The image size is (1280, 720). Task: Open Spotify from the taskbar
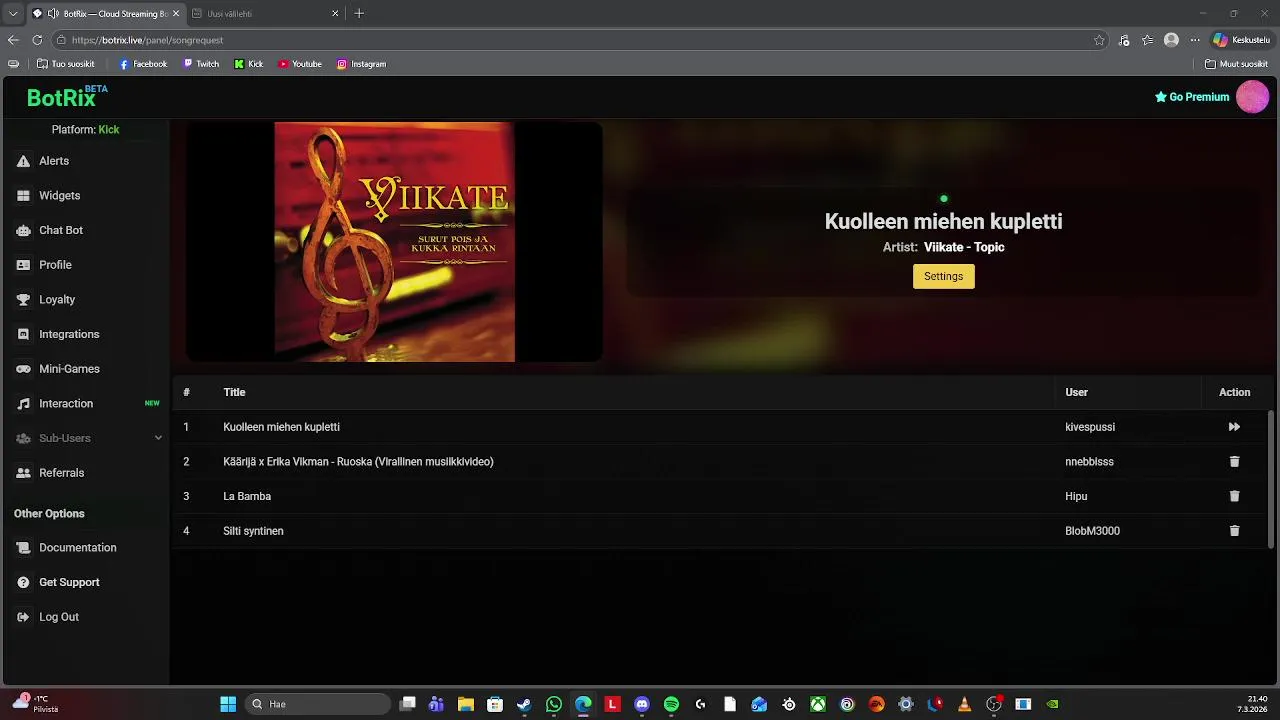[671, 704]
